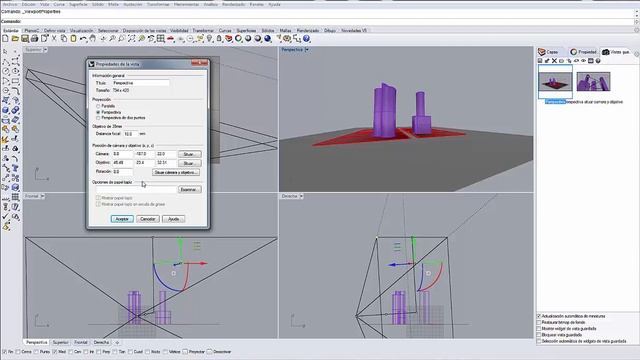Enable Mostrar widget de vista guardada checkbox
This screenshot has width=640, height=360.
pos(539,328)
